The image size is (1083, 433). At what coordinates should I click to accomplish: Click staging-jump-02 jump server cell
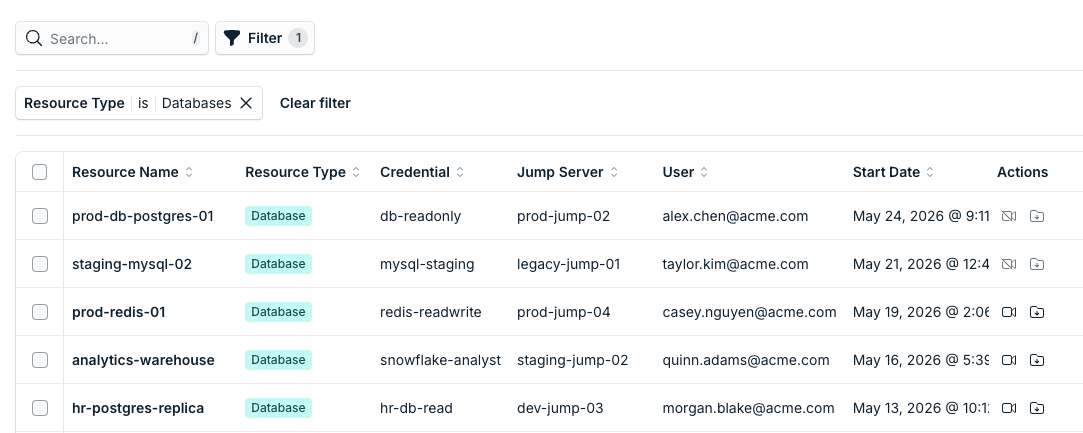pyautogui.click(x=573, y=360)
